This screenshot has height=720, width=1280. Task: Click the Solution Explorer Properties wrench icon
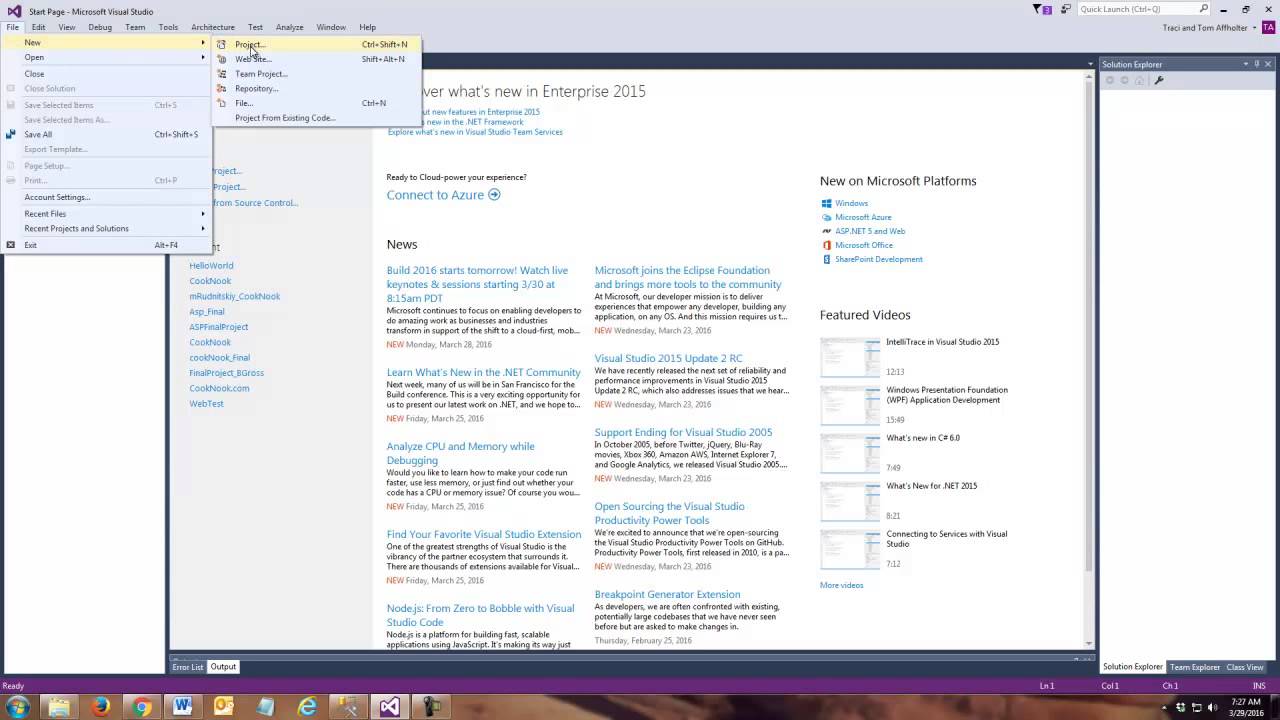click(1159, 80)
